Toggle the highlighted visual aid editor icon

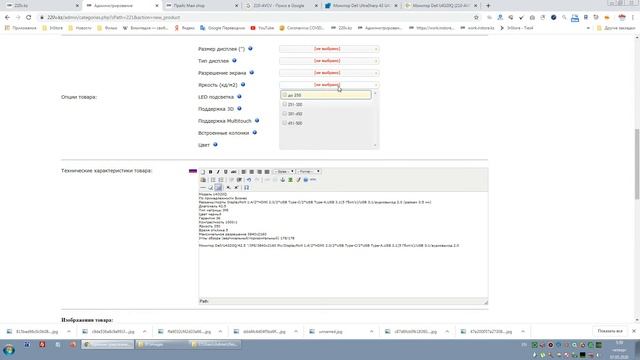pyautogui.click(x=218, y=187)
